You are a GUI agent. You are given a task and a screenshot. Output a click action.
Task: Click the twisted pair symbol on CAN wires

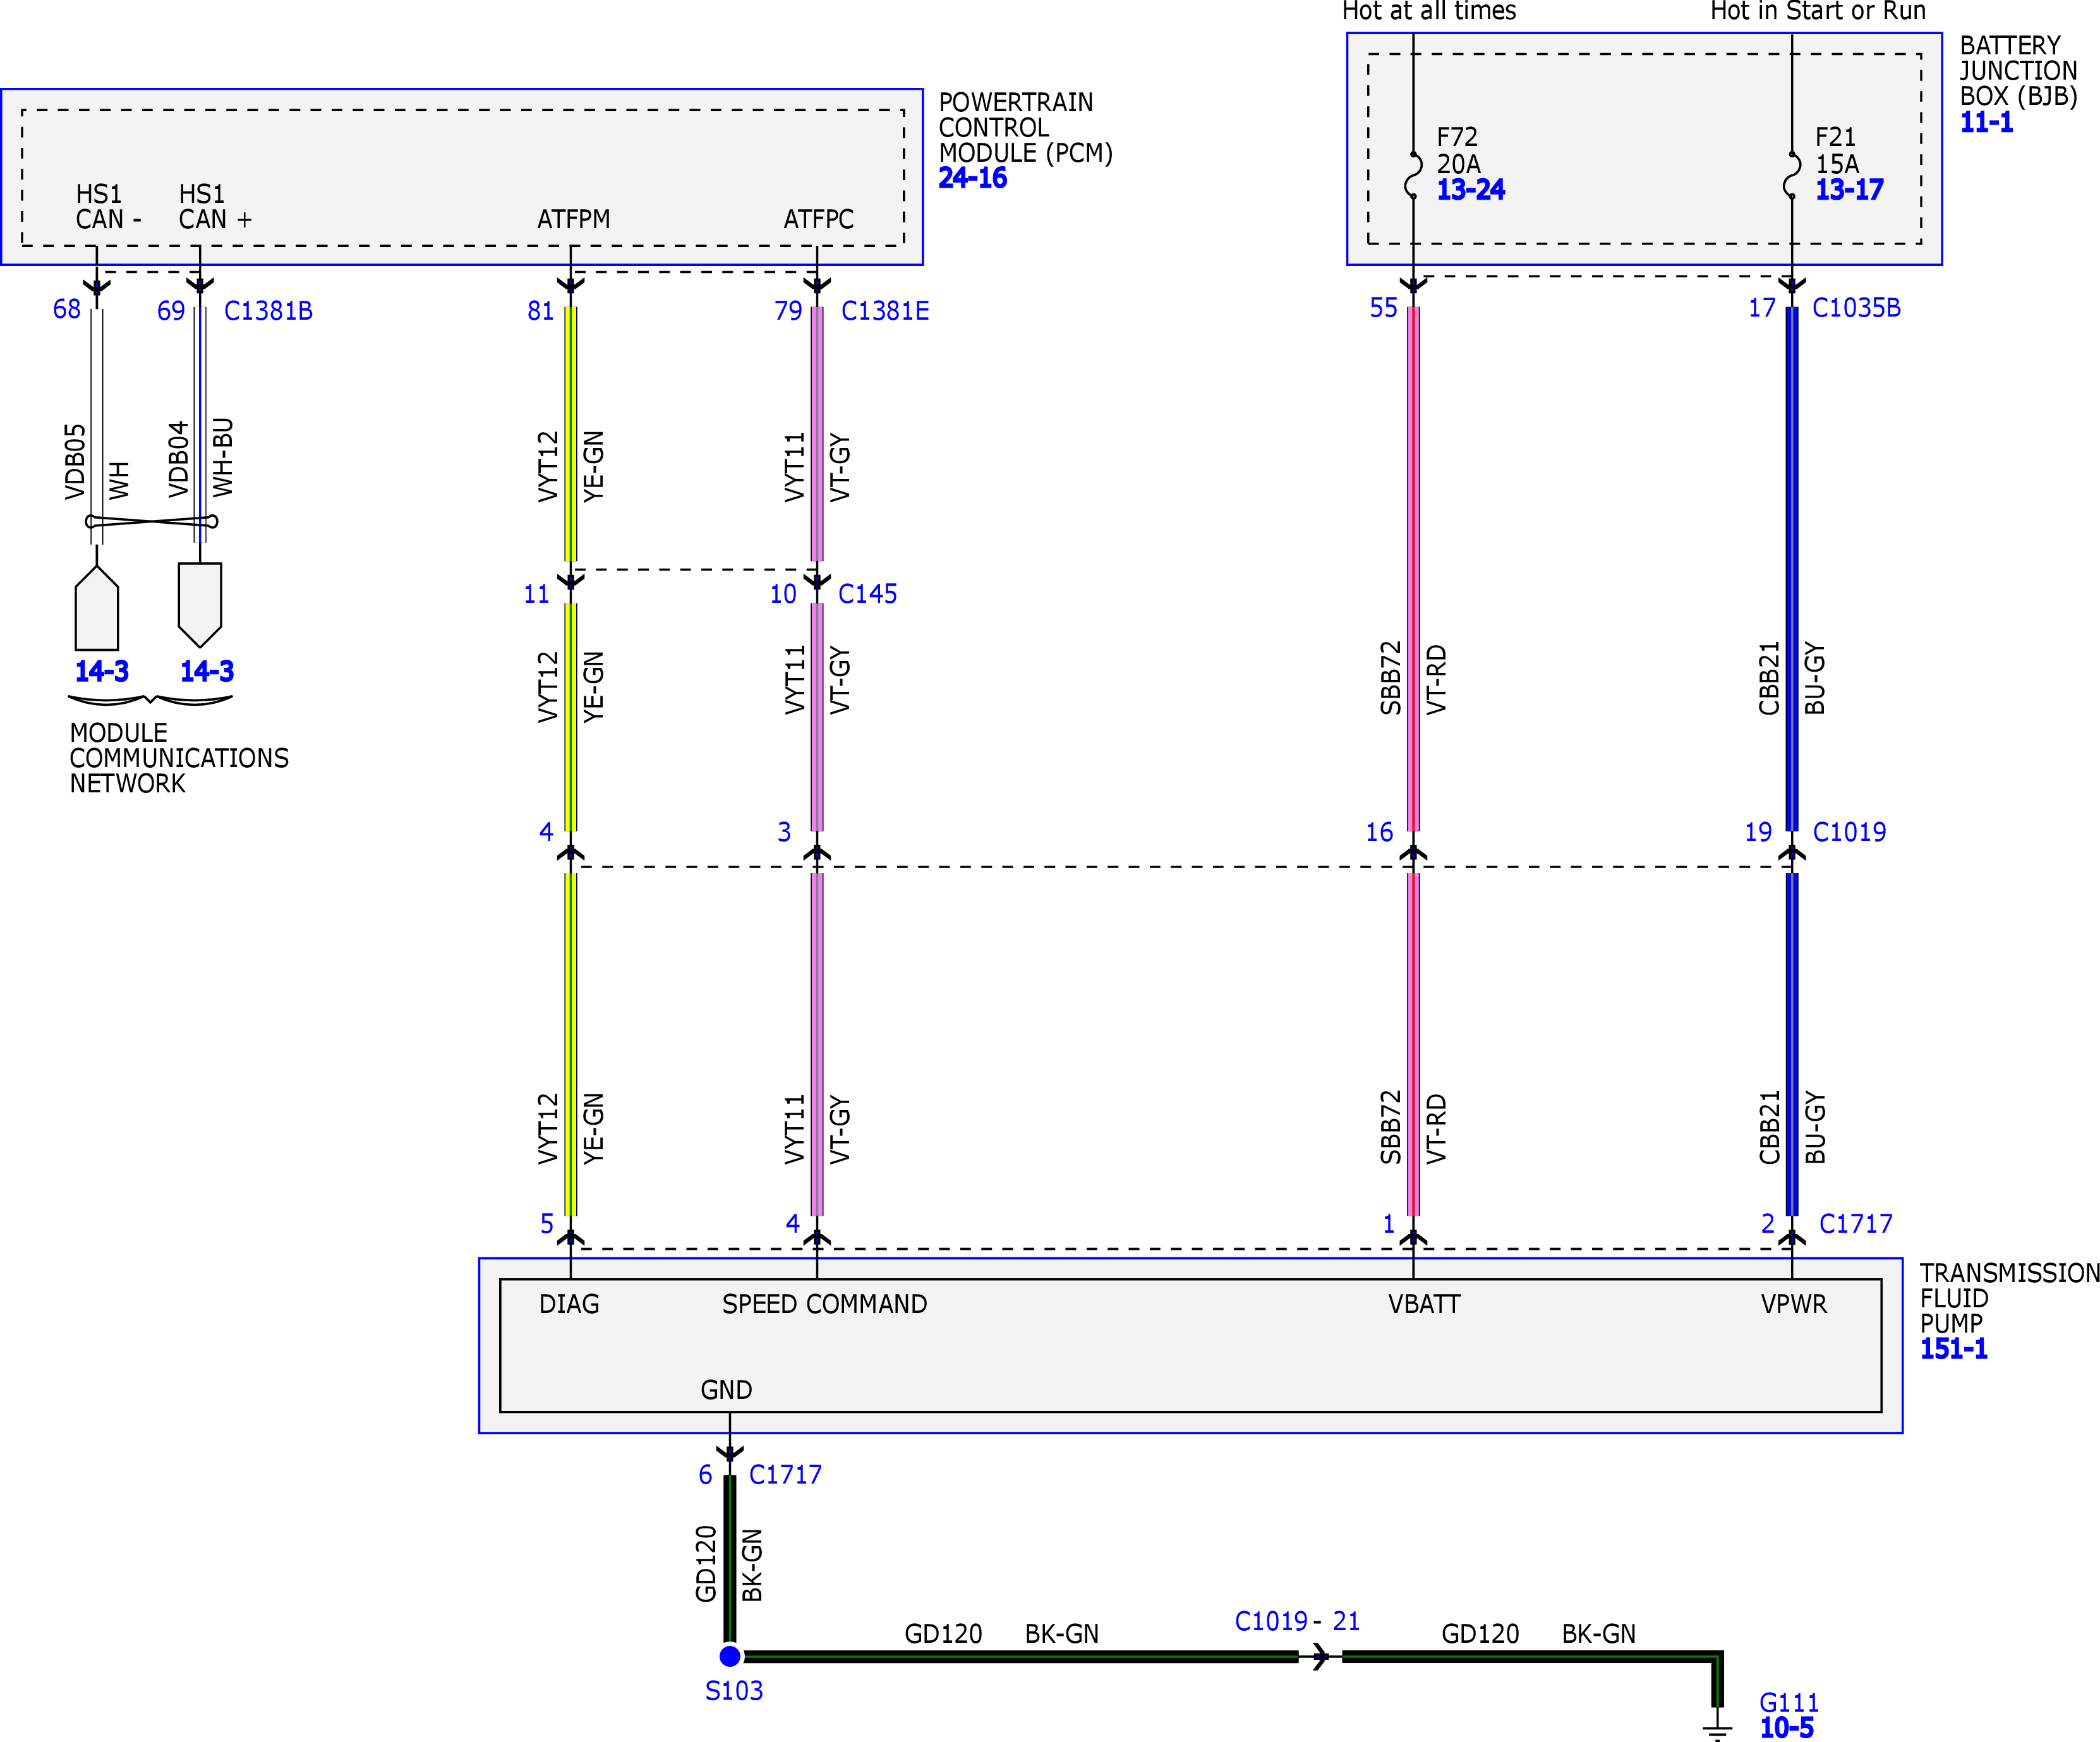point(151,521)
